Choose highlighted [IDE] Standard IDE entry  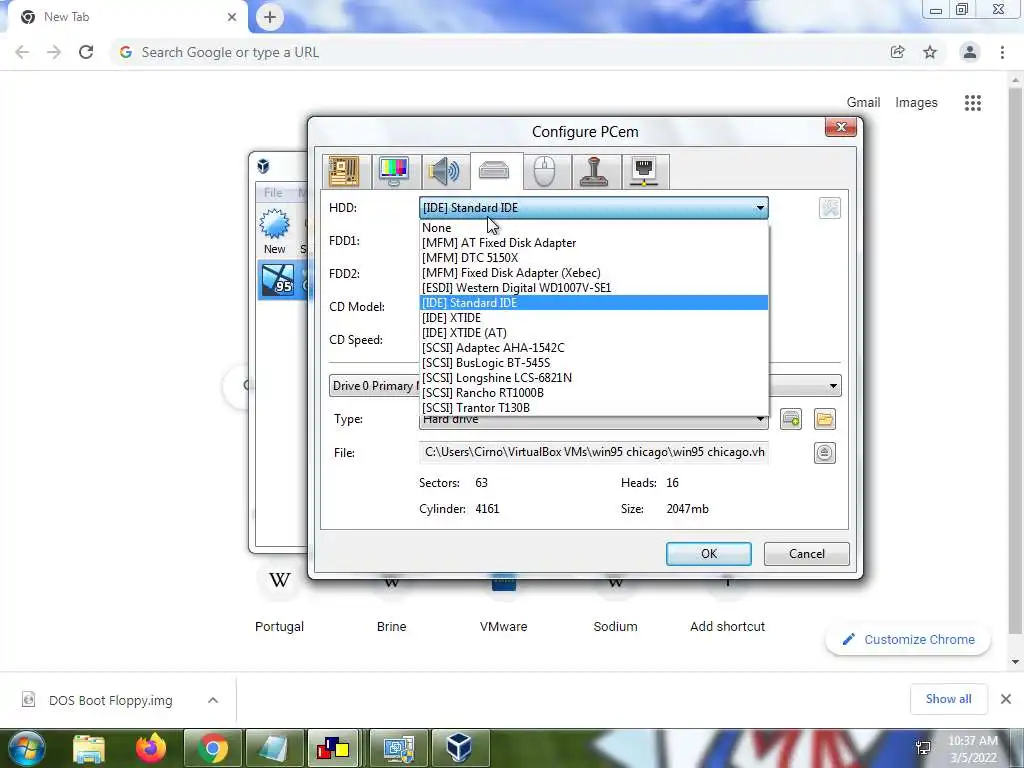594,303
